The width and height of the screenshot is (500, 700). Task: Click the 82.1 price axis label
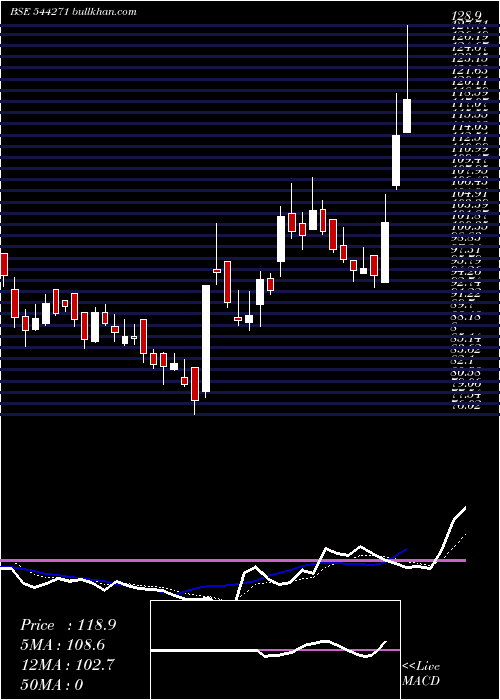coord(462,360)
